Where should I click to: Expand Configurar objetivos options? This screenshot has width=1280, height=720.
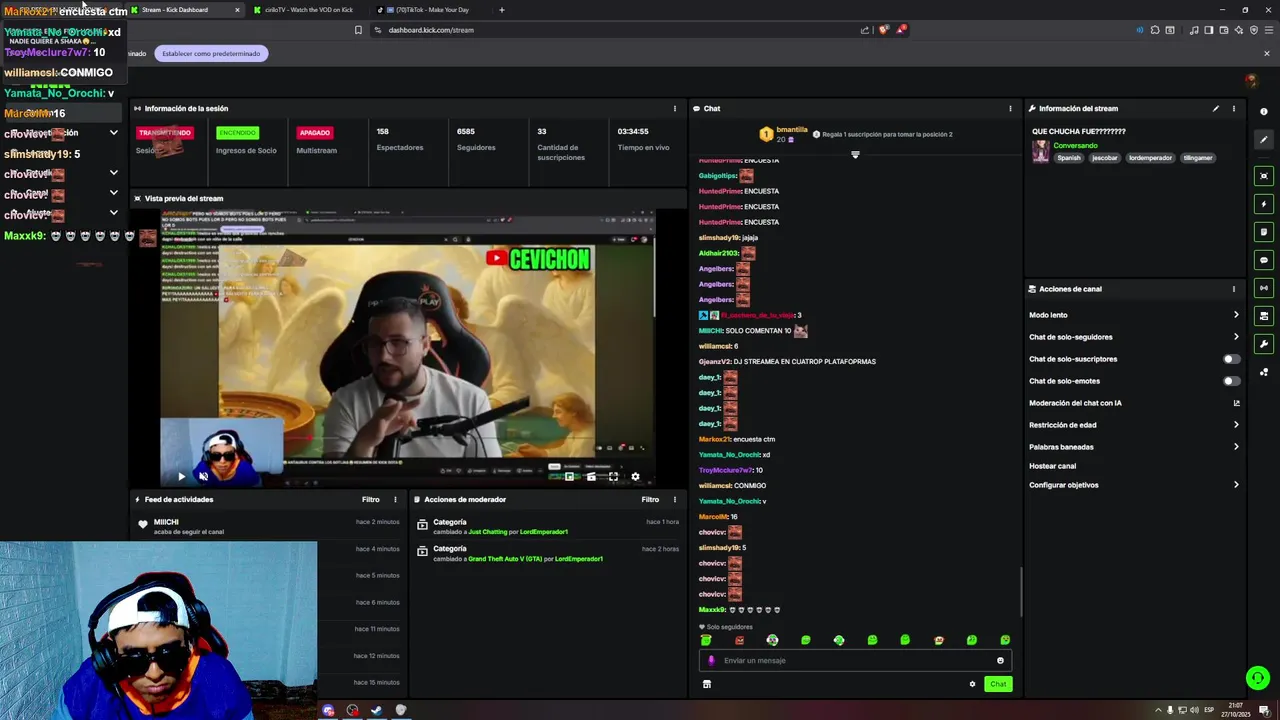tap(1135, 485)
